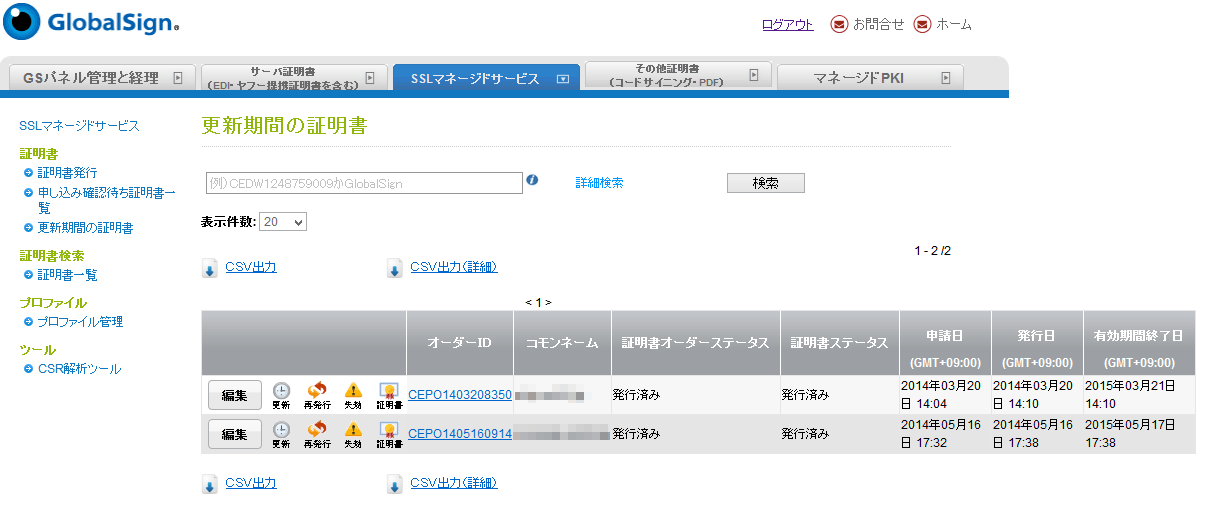The image size is (1216, 520).
Task: Click 証明書 icon for order CEPO1403208350
Action: (x=389, y=395)
